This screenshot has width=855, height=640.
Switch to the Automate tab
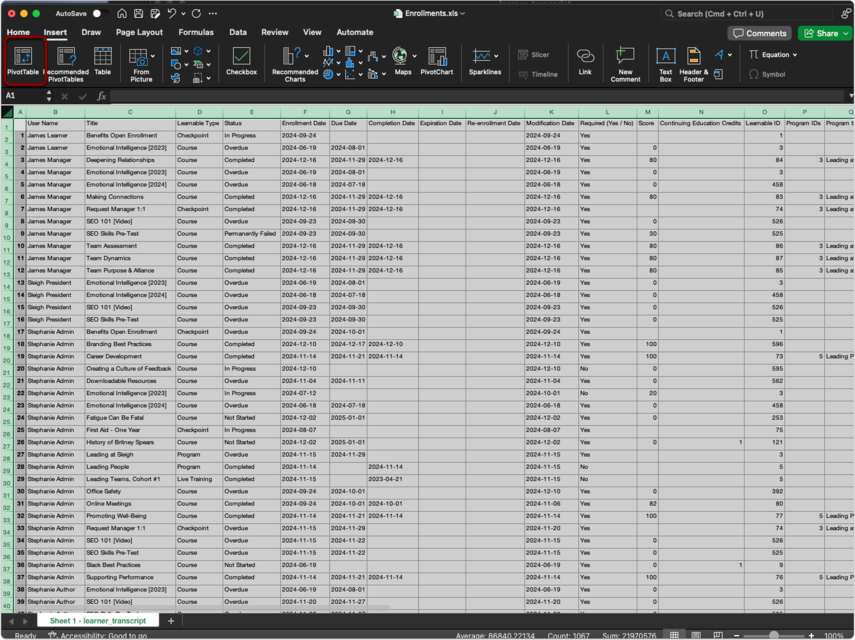(354, 32)
